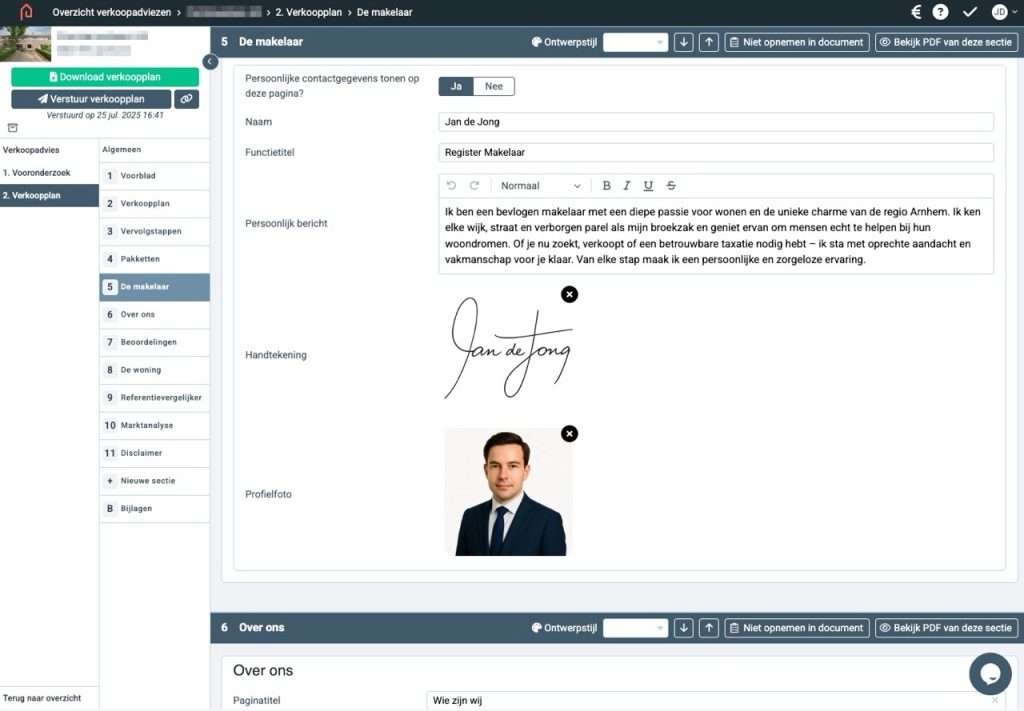The image size is (1024, 711).
Task: Toggle underline formatting
Action: (x=648, y=185)
